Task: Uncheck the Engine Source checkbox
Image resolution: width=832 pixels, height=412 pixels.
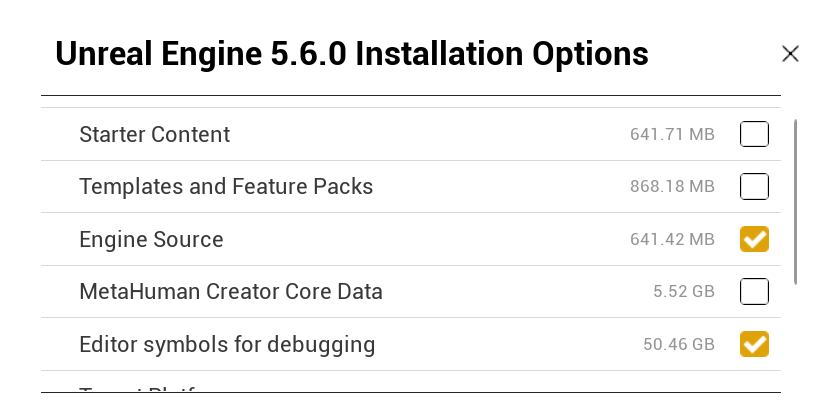Action: (754, 240)
